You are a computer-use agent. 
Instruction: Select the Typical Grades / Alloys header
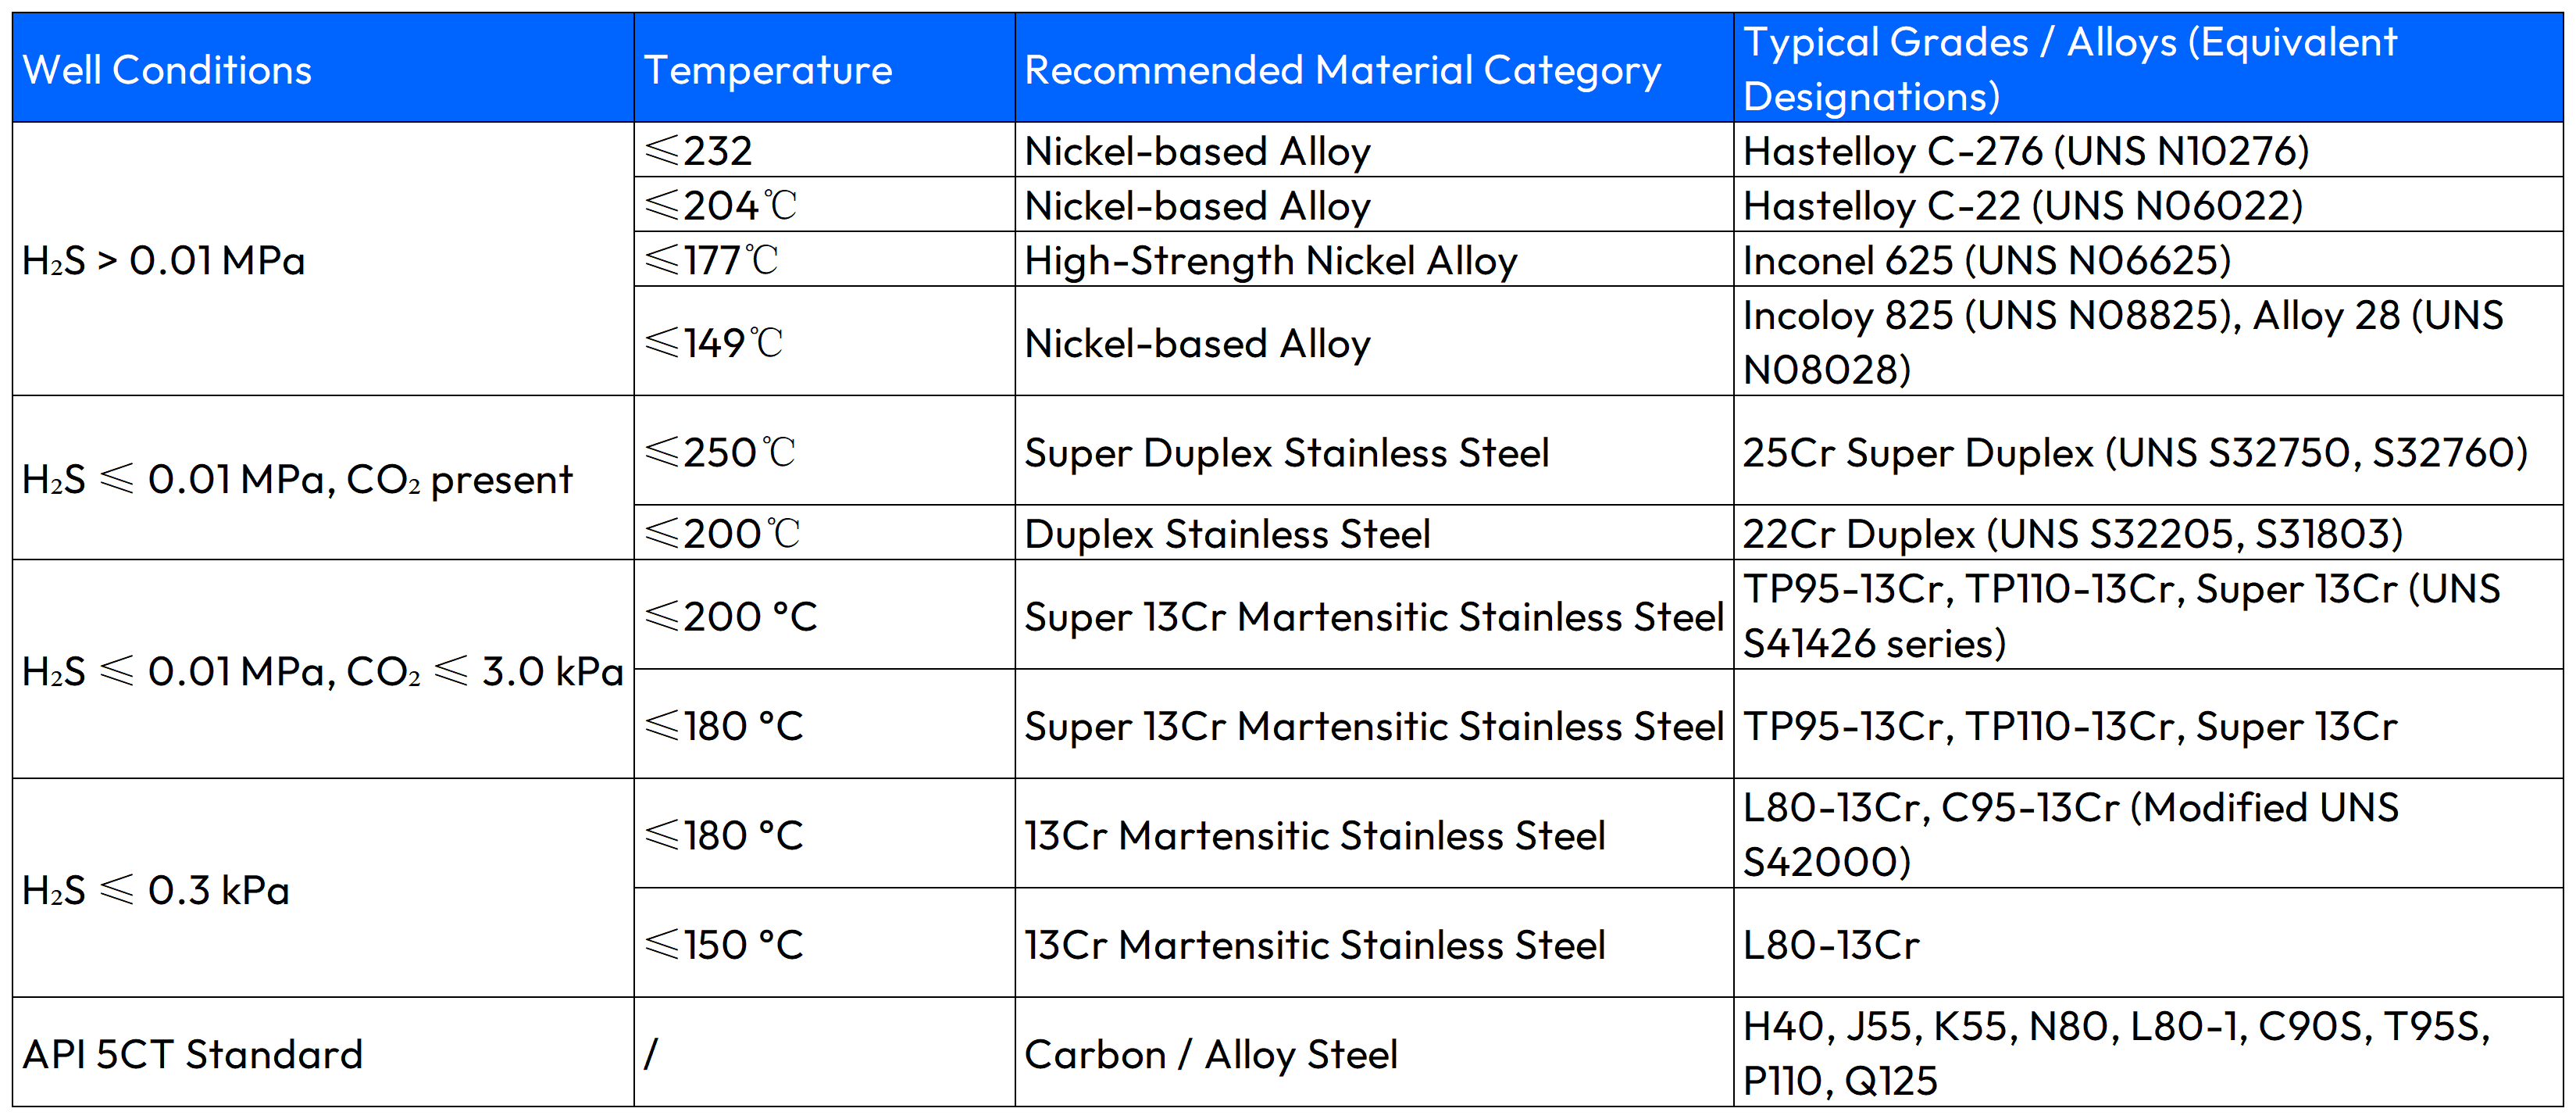[x=2069, y=69]
